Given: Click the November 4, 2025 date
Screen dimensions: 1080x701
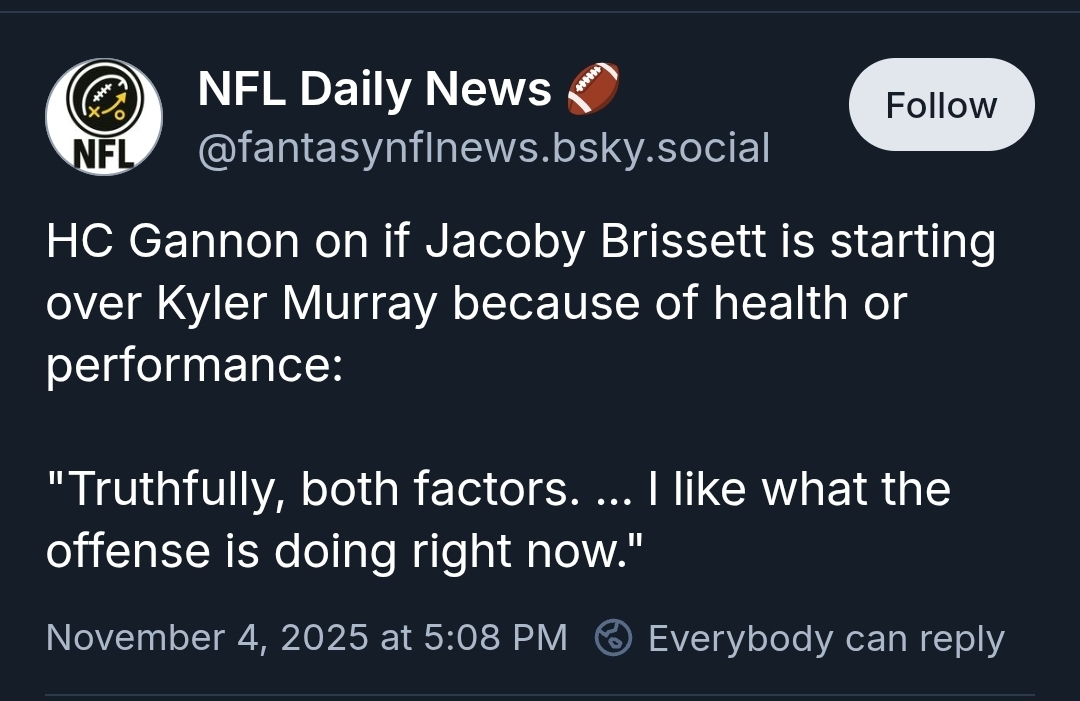Looking at the screenshot, I should pos(207,637).
